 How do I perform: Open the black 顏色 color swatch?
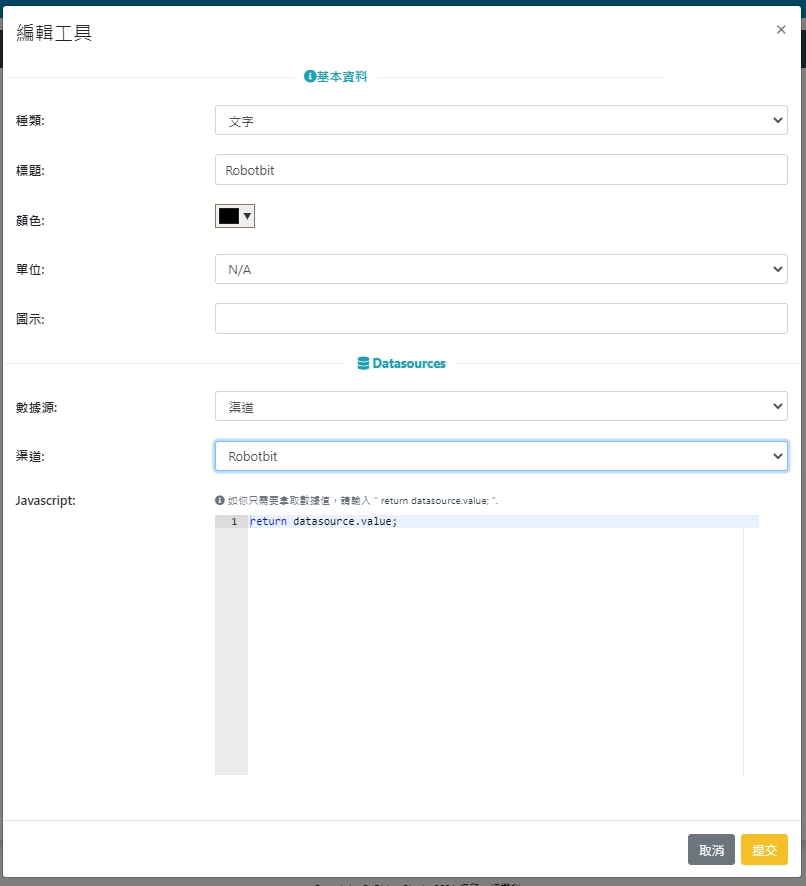pyautogui.click(x=228, y=216)
